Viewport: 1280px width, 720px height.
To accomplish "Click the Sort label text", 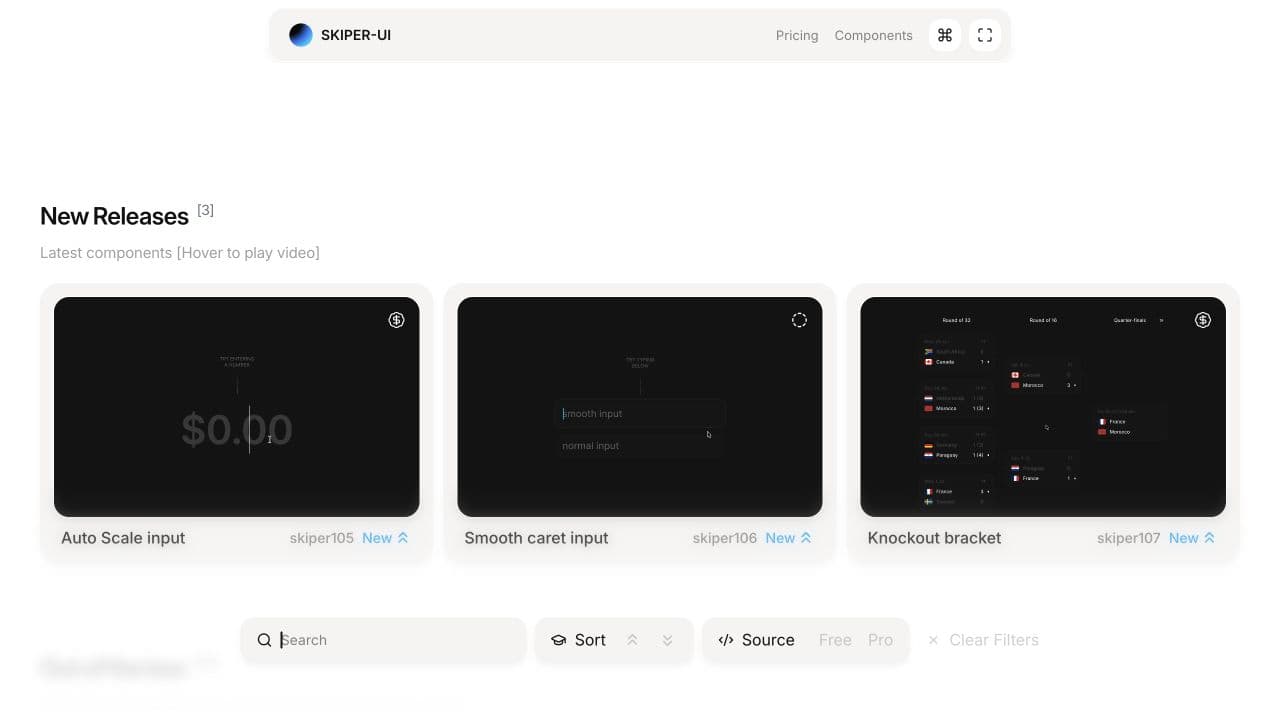I will [x=590, y=640].
